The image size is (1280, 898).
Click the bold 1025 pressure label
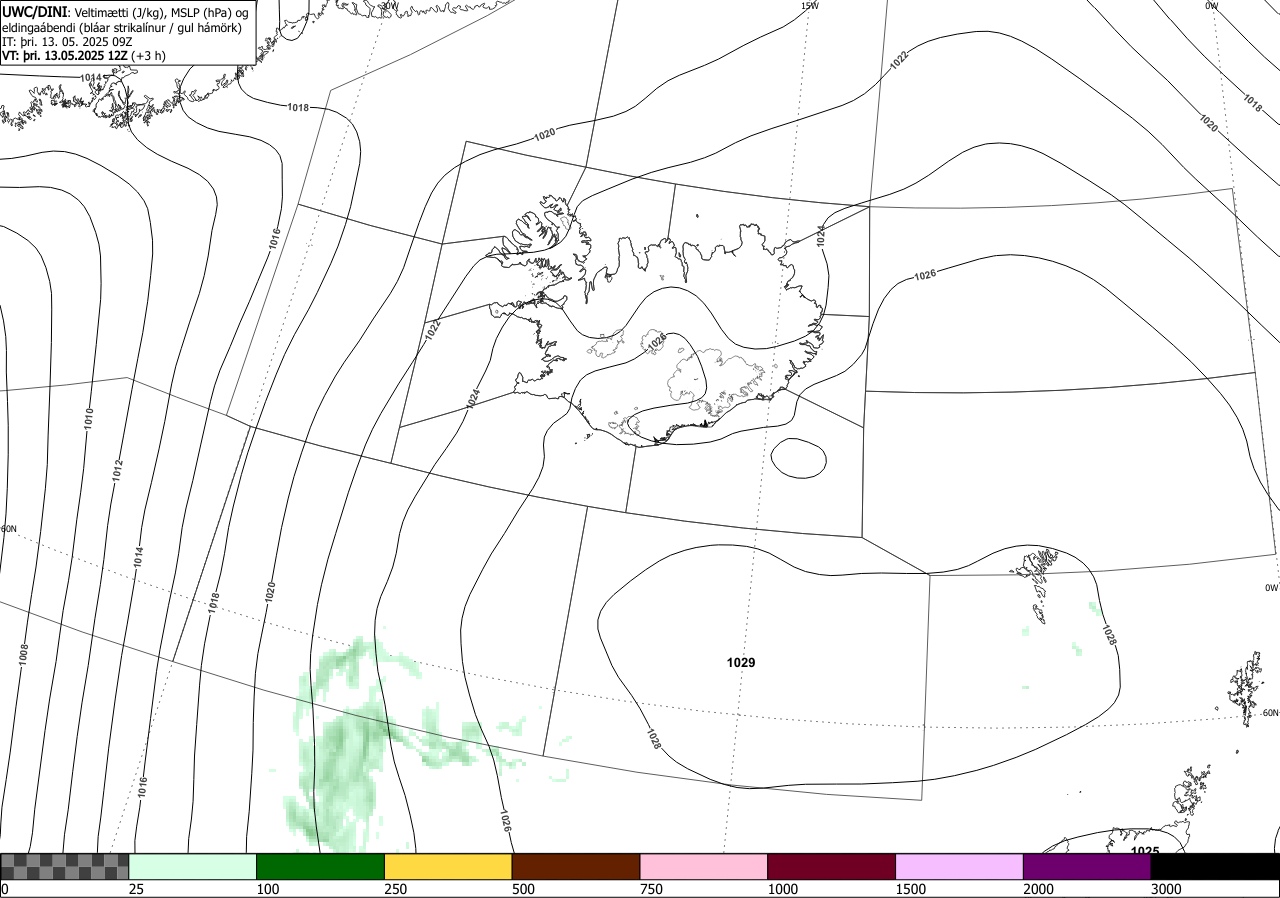[1145, 851]
